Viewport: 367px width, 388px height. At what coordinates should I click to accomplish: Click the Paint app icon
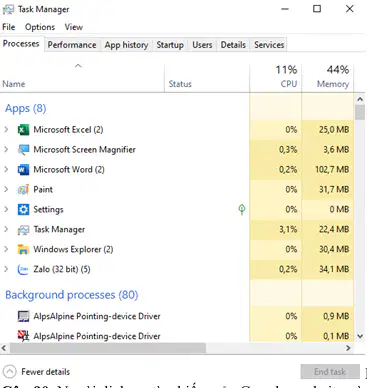pos(23,190)
